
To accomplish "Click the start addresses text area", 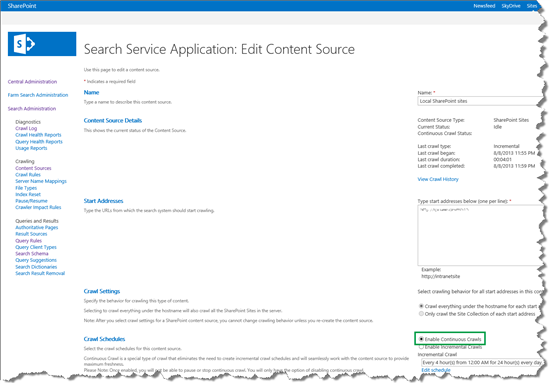I will tap(480, 235).
